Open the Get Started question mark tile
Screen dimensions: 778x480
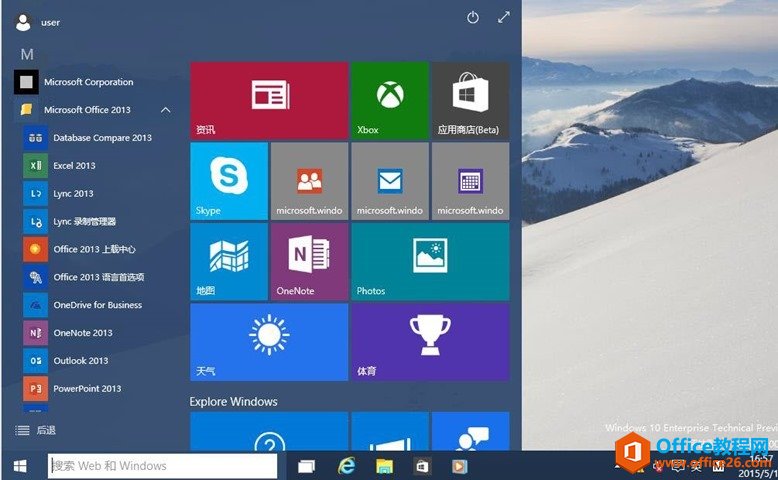(269, 431)
